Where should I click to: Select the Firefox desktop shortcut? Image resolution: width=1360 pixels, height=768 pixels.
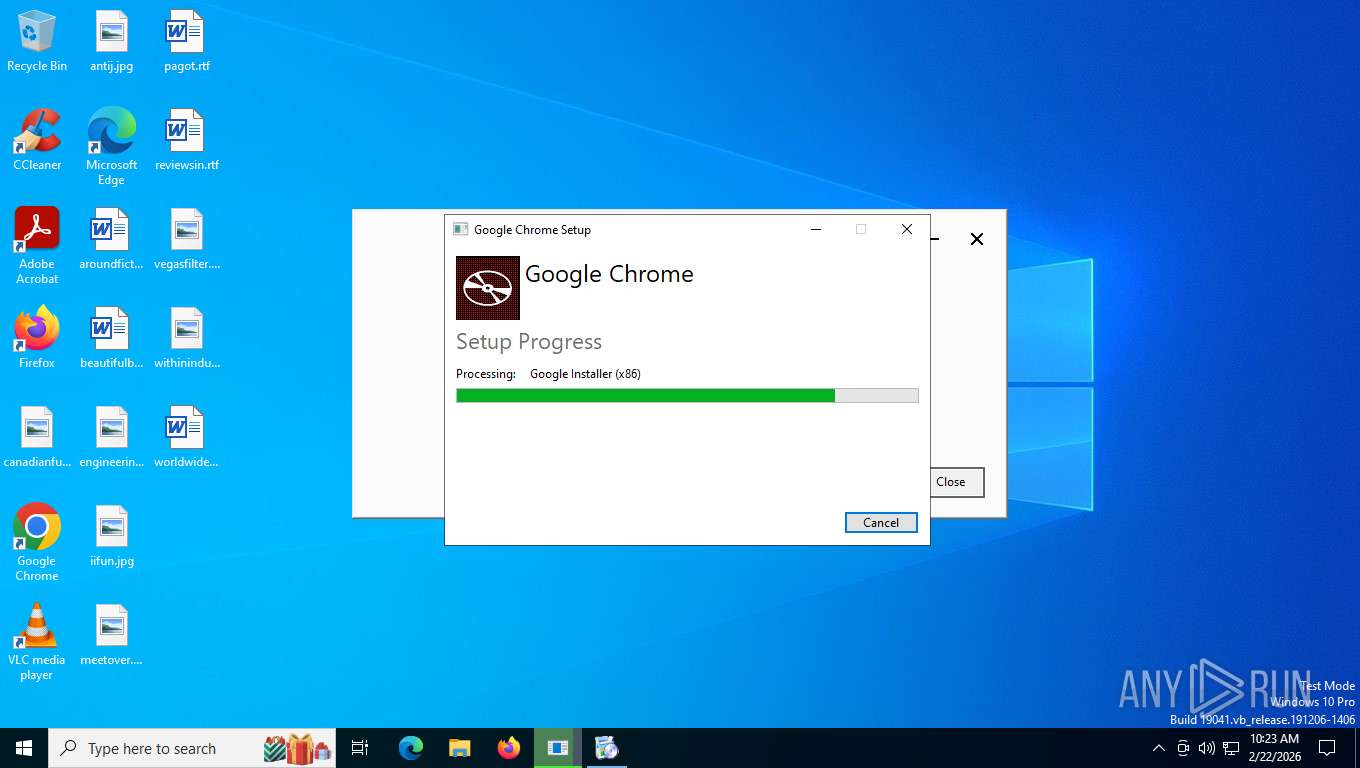click(37, 338)
